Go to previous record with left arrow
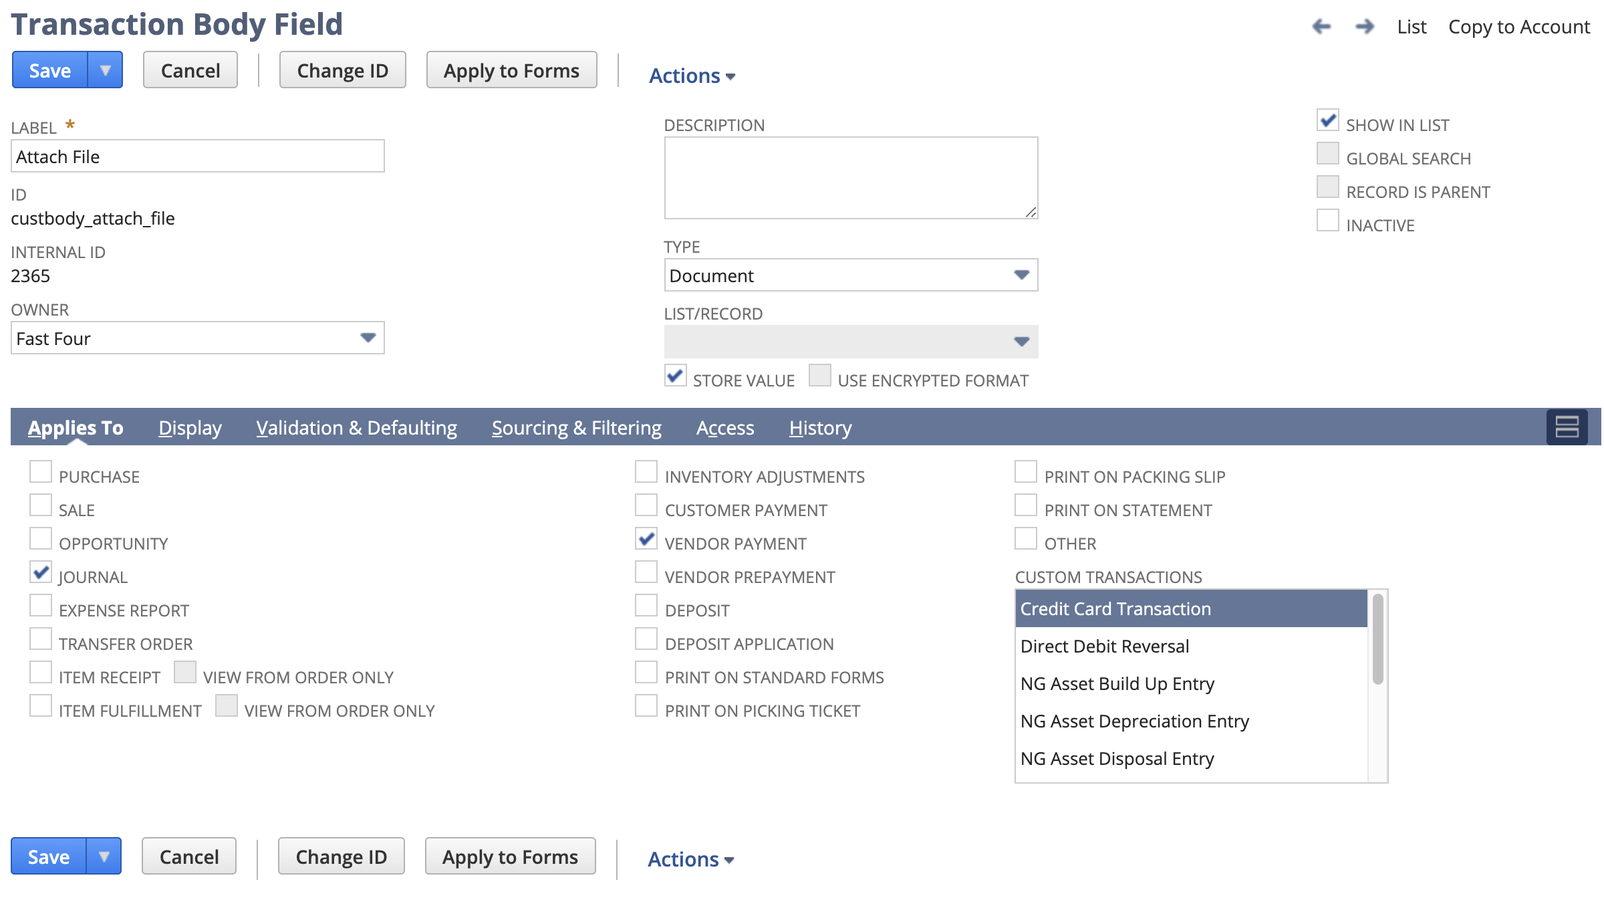The height and width of the screenshot is (916, 1604). 1321,27
